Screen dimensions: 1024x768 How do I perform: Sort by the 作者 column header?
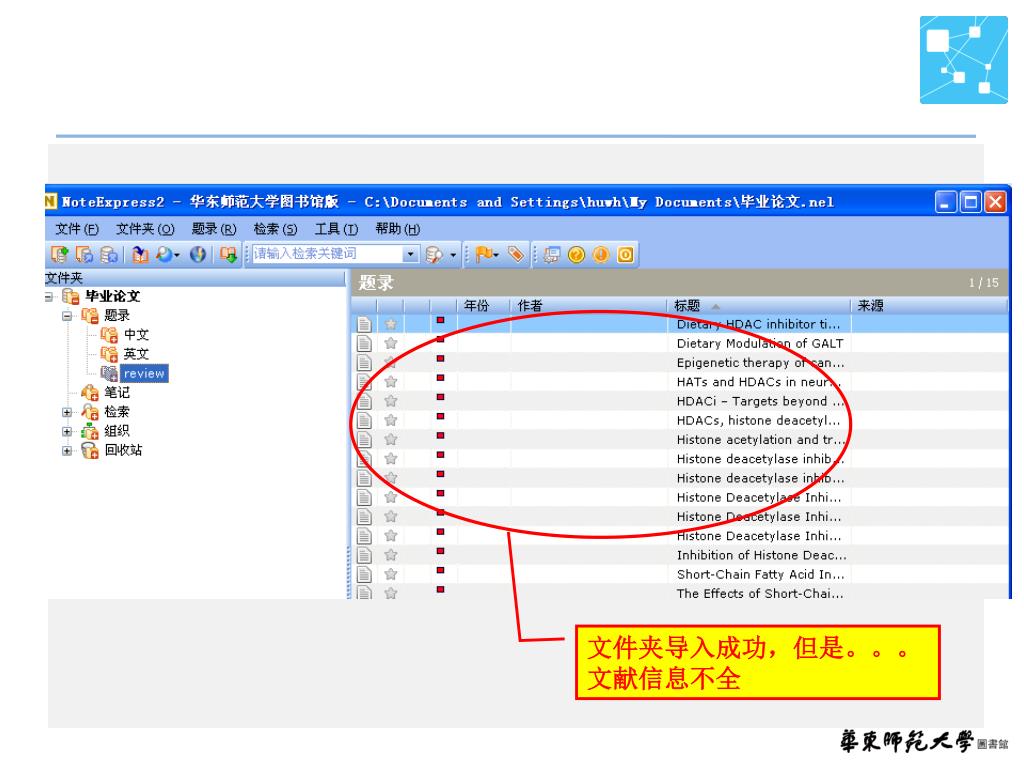(x=588, y=306)
